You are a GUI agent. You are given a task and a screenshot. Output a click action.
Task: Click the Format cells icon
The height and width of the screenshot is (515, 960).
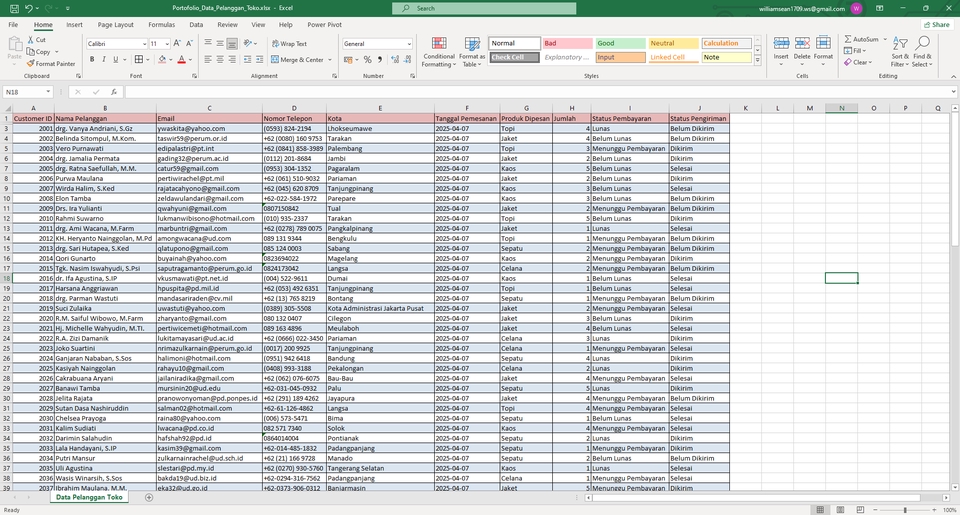[823, 43]
